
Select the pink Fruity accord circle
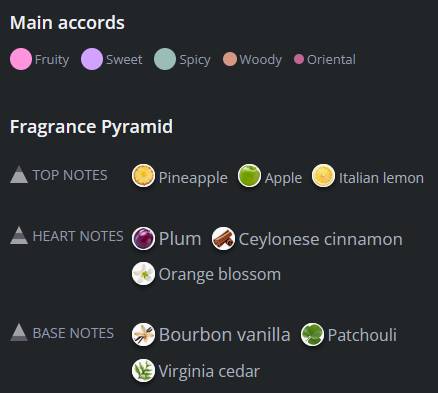21,59
